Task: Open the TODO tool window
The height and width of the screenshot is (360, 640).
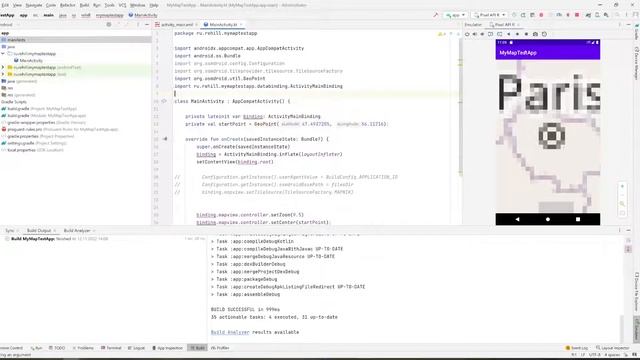Action: tap(57, 348)
